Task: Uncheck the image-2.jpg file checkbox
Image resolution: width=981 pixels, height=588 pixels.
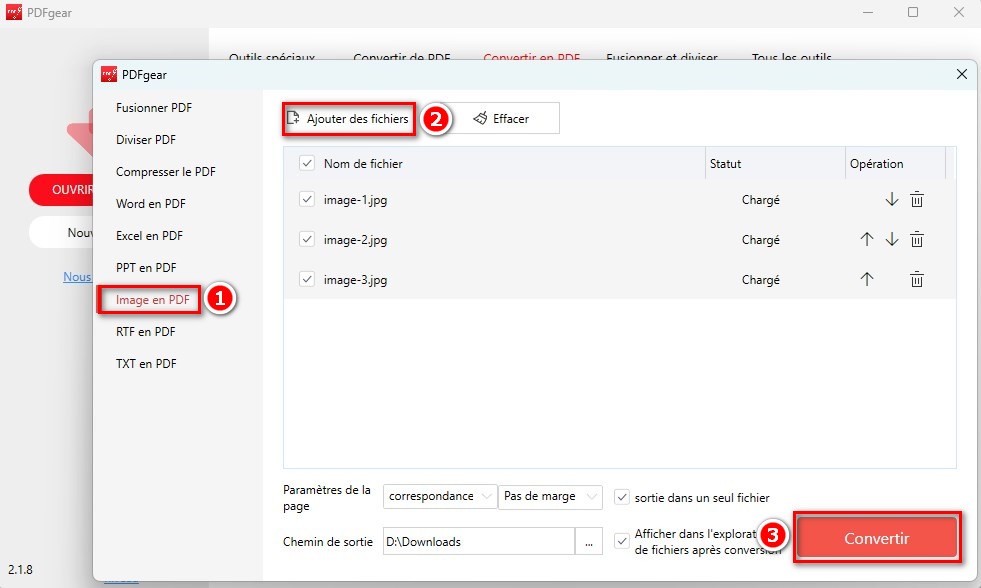Action: (x=306, y=239)
